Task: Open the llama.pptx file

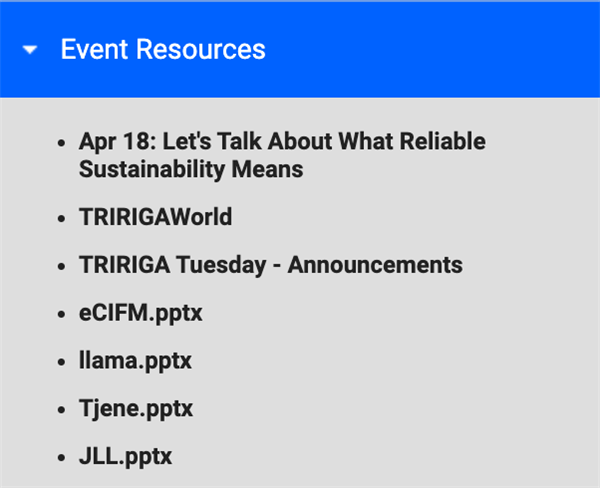Action: pos(135,361)
